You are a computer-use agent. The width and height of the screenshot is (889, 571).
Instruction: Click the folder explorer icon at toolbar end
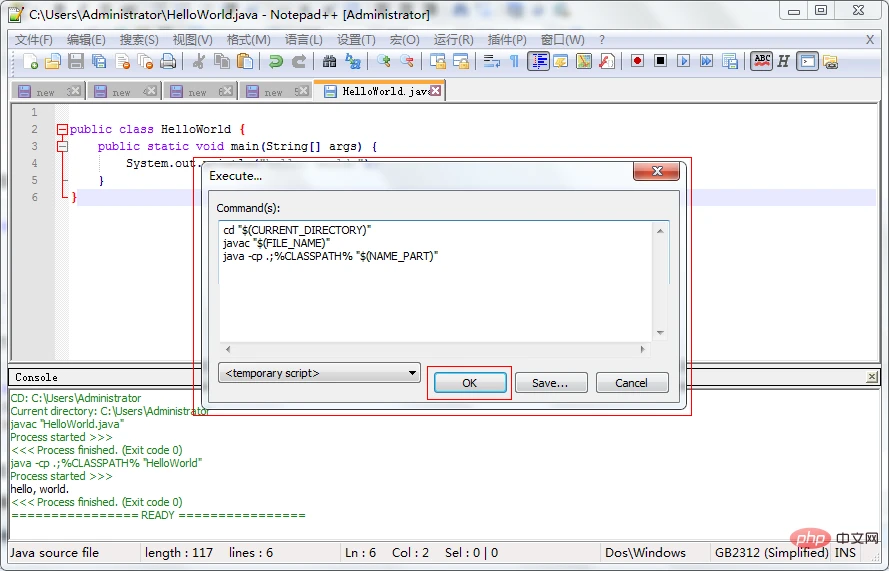(x=831, y=61)
